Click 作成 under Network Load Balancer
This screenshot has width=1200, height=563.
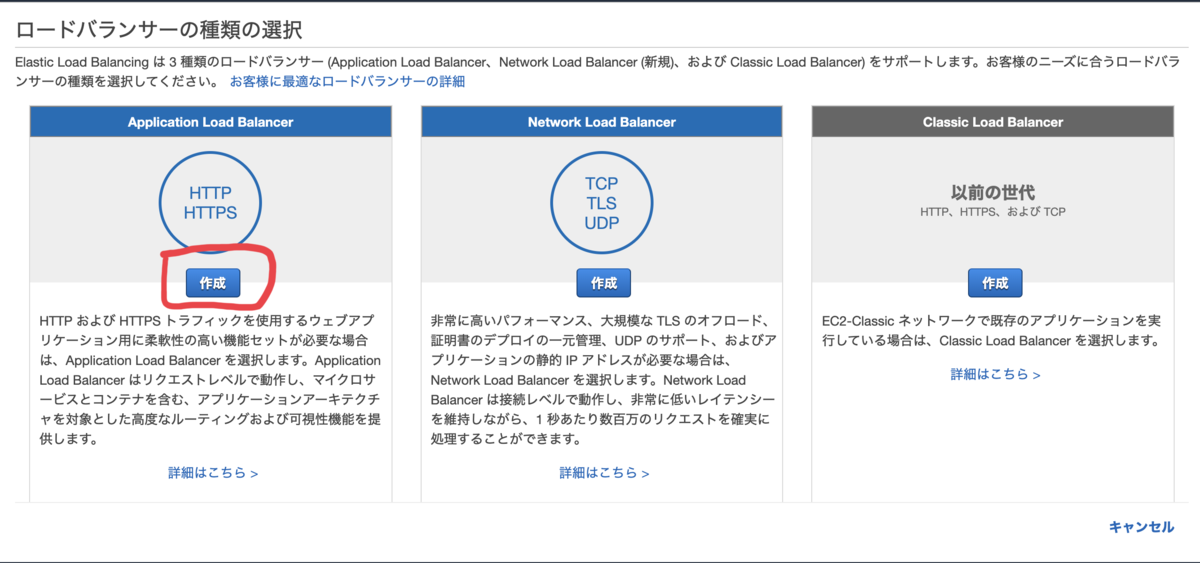(x=604, y=283)
